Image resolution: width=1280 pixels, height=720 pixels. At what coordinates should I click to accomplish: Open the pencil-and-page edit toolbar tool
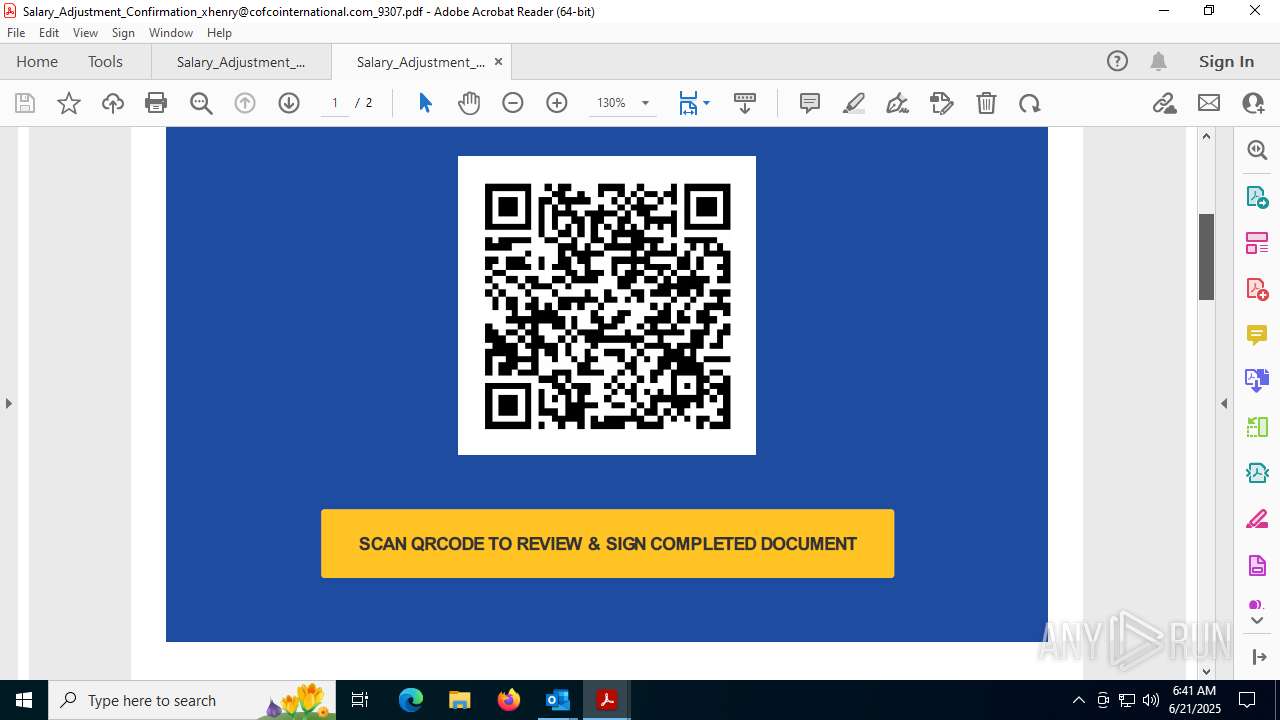(942, 103)
